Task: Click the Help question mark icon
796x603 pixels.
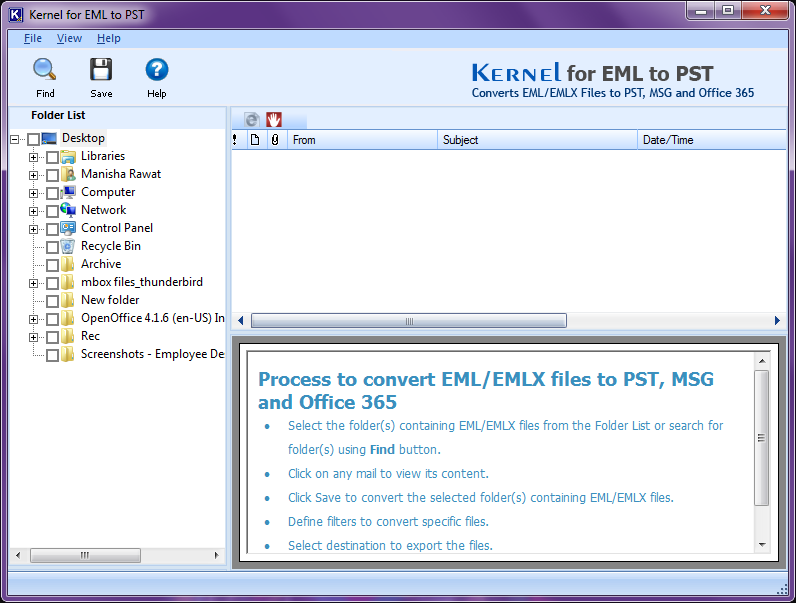Action: tap(157, 70)
